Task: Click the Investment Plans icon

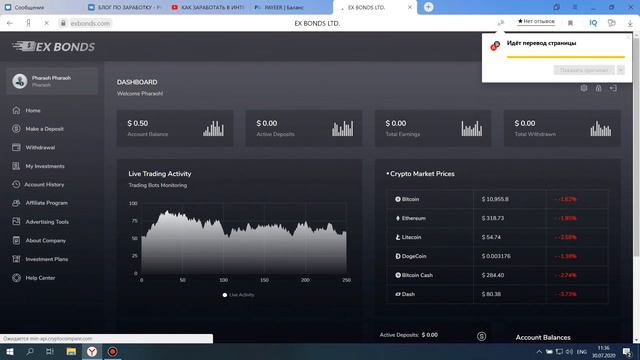Action: tap(16, 259)
